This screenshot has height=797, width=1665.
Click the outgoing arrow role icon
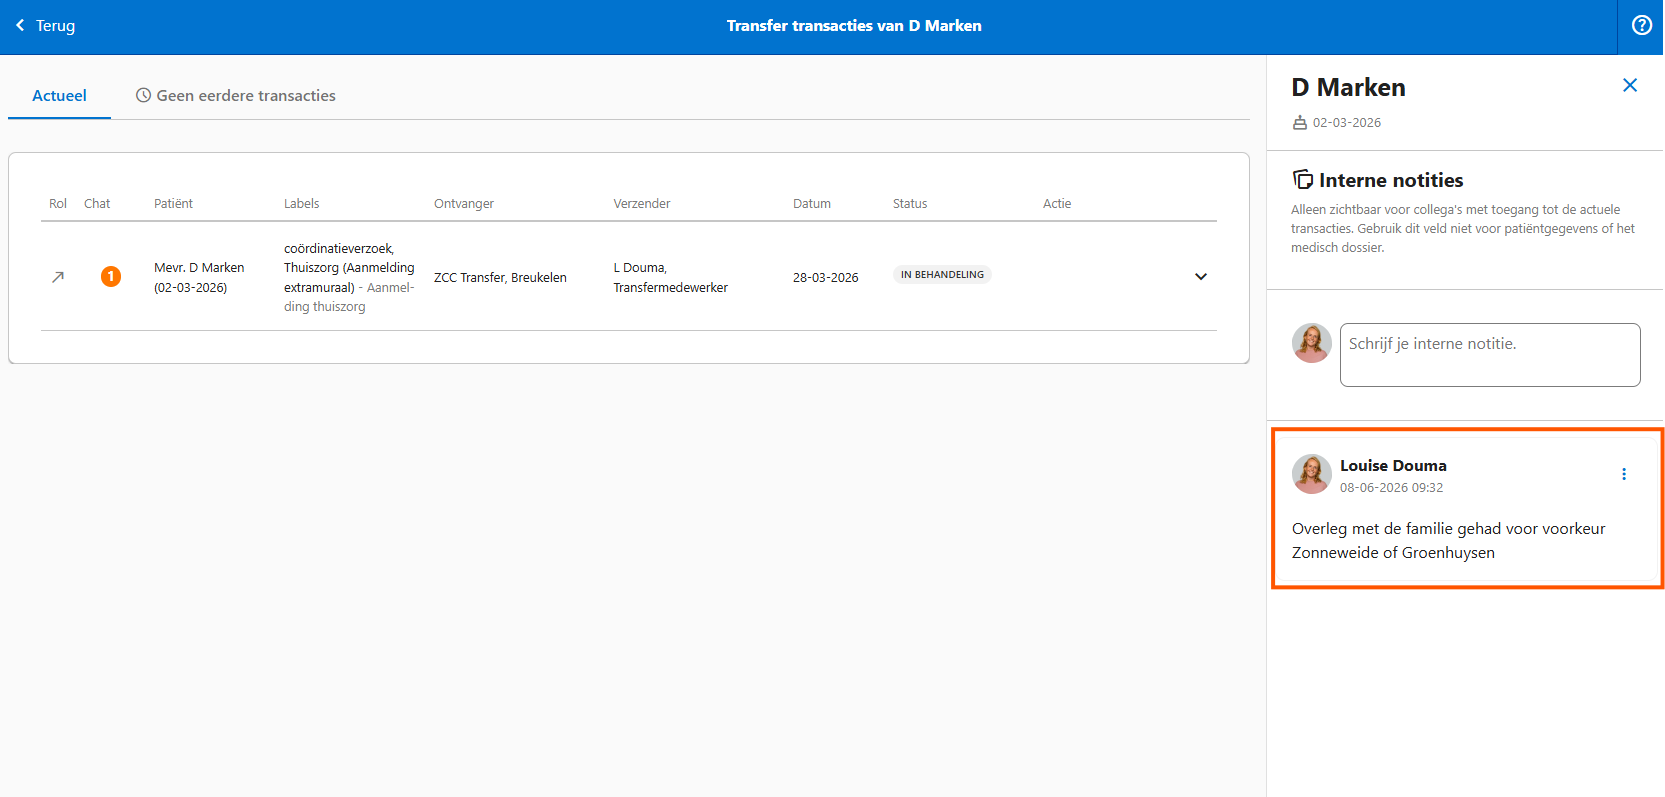point(58,277)
